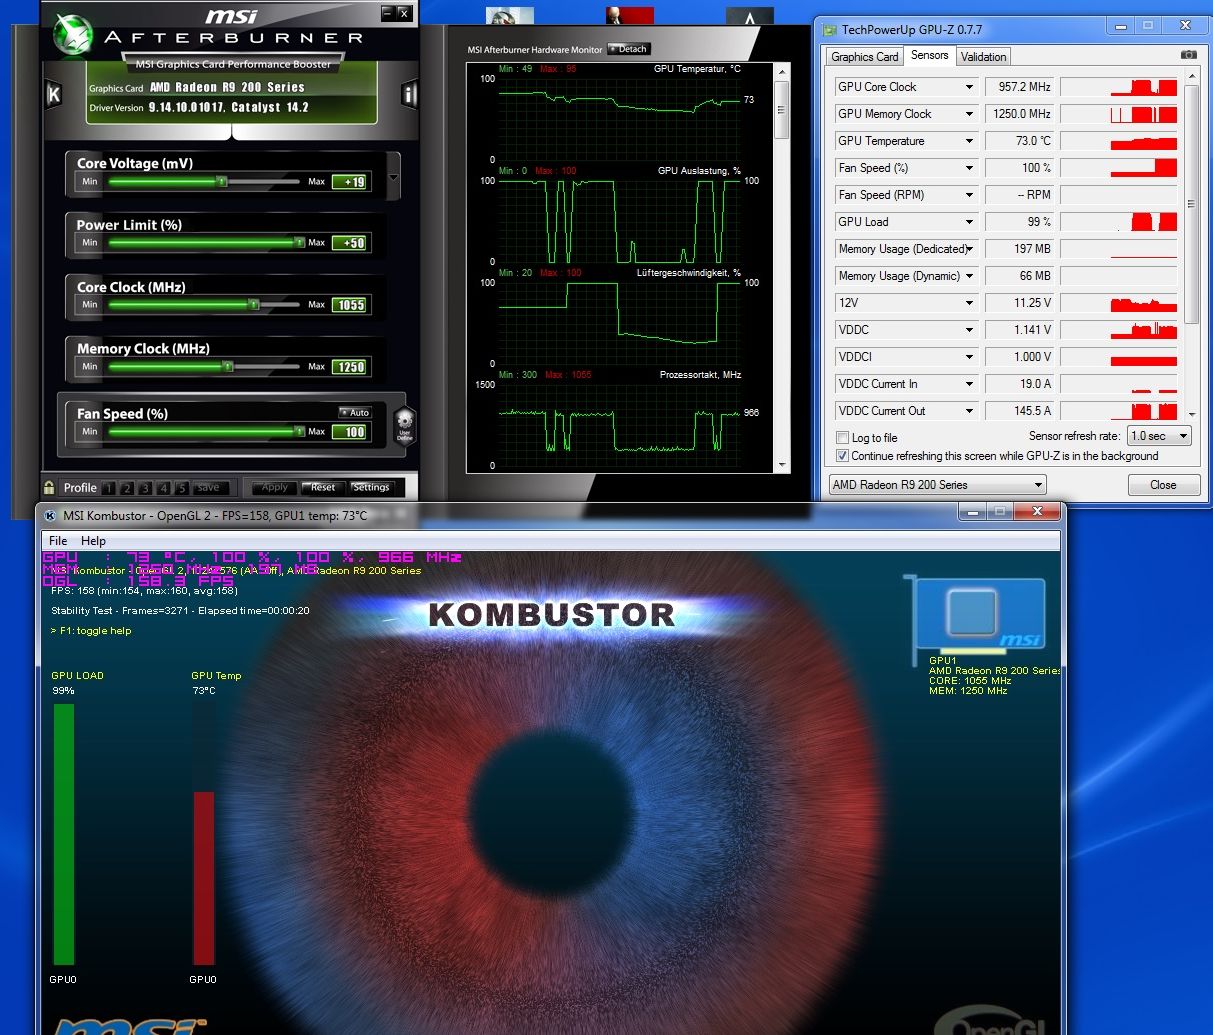Enable the Log to file checkbox
The image size is (1213, 1035).
(842, 437)
